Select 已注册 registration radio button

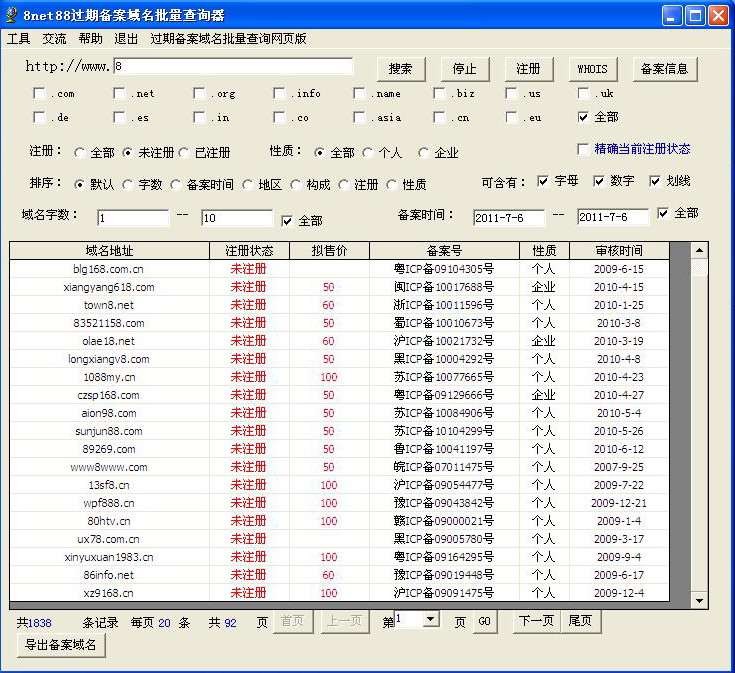tap(184, 153)
